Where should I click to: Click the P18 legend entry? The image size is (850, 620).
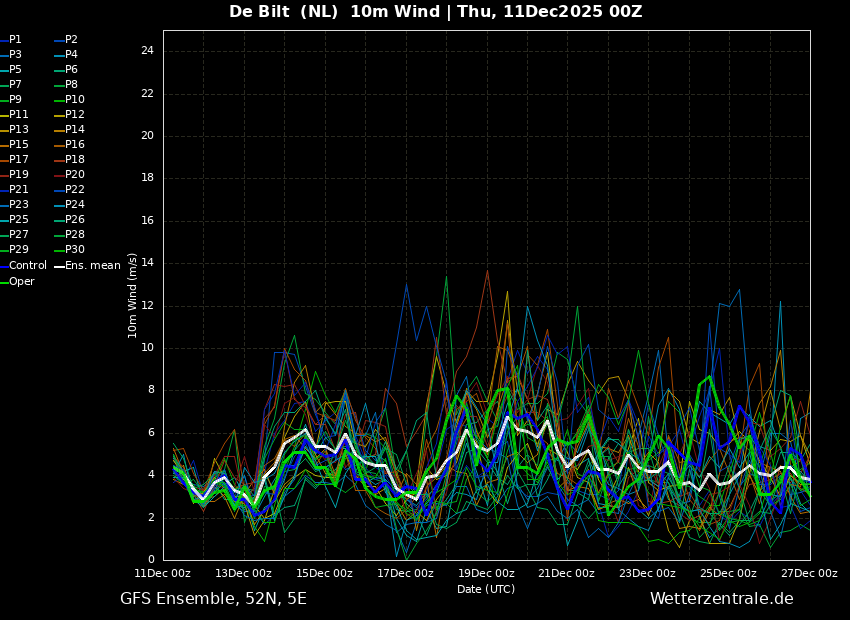pos(70,159)
